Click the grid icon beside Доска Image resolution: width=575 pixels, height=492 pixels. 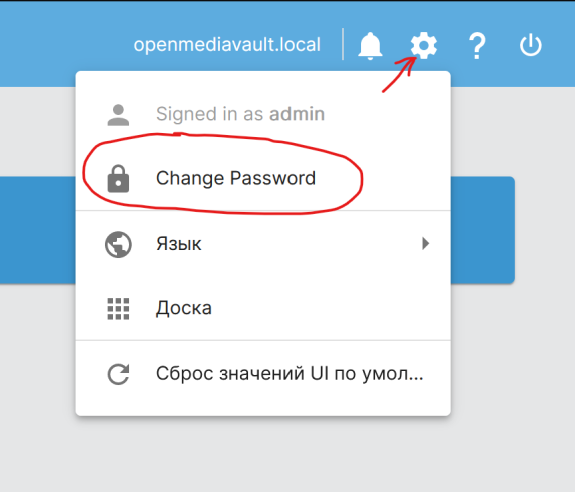118,309
